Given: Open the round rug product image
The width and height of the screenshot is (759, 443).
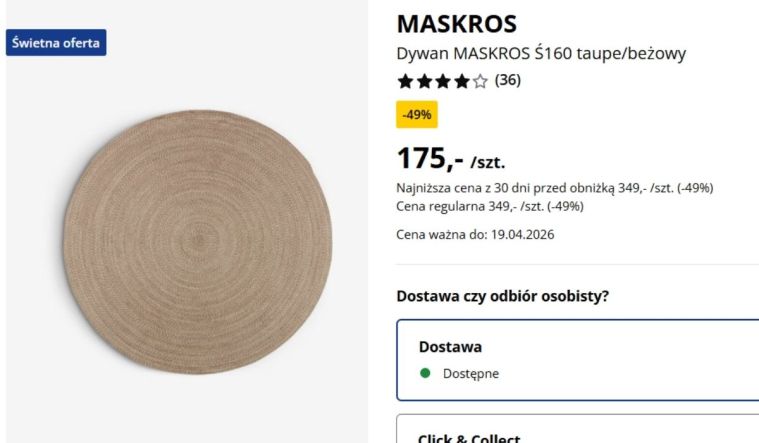Looking at the screenshot, I should (197, 242).
